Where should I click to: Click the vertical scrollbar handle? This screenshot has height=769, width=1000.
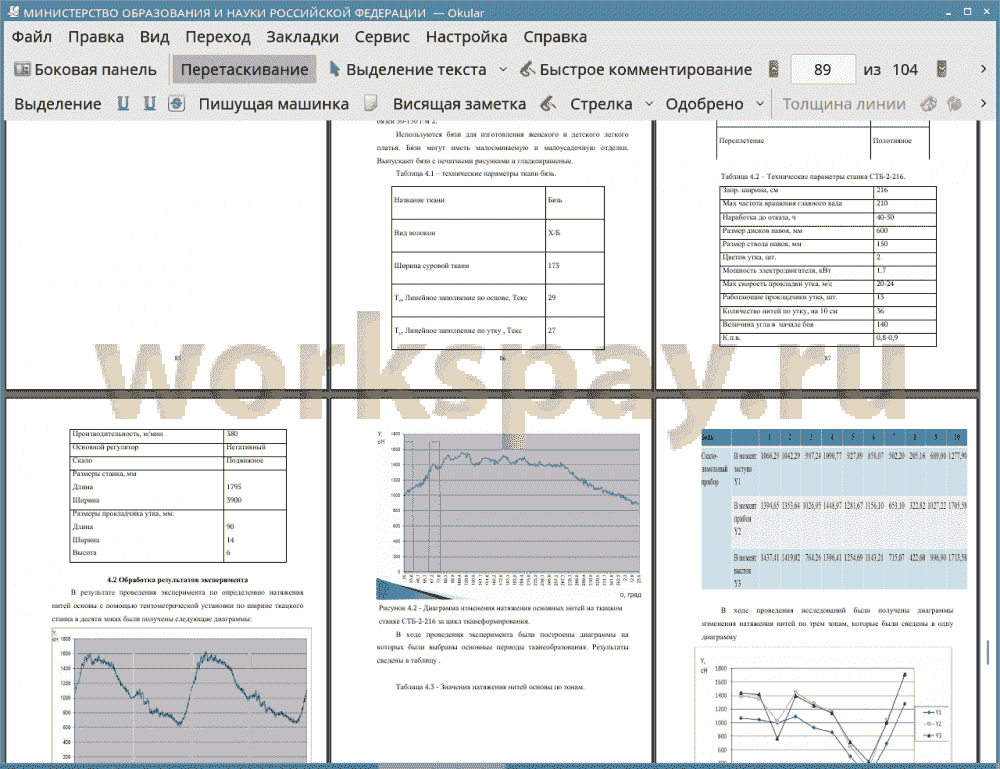988,652
